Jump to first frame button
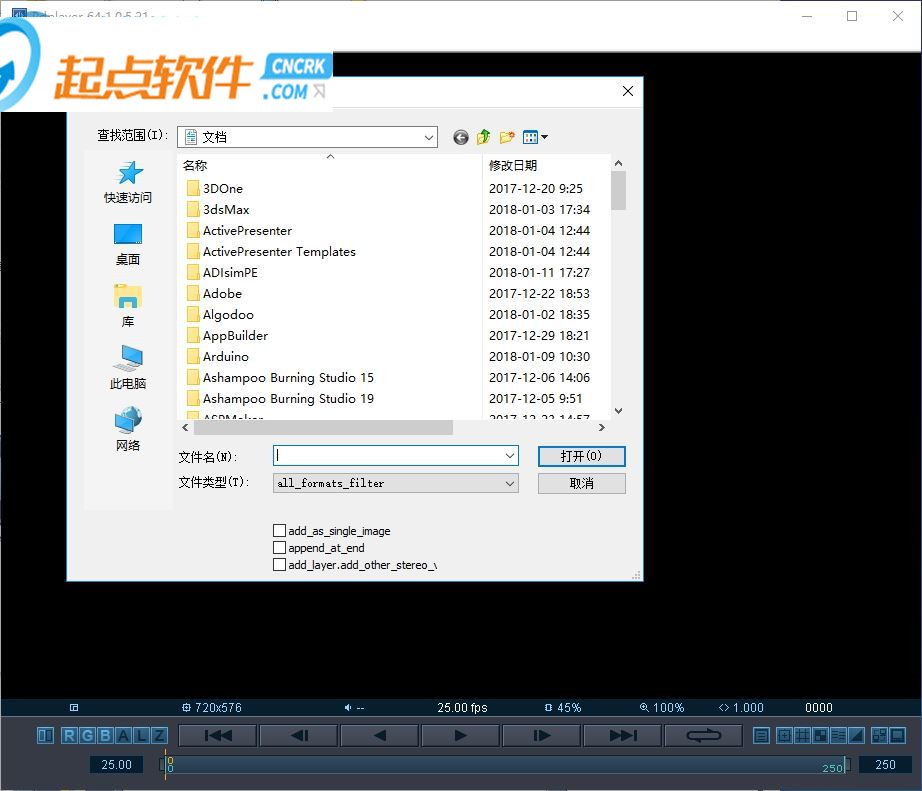The height and width of the screenshot is (791, 922). click(218, 735)
